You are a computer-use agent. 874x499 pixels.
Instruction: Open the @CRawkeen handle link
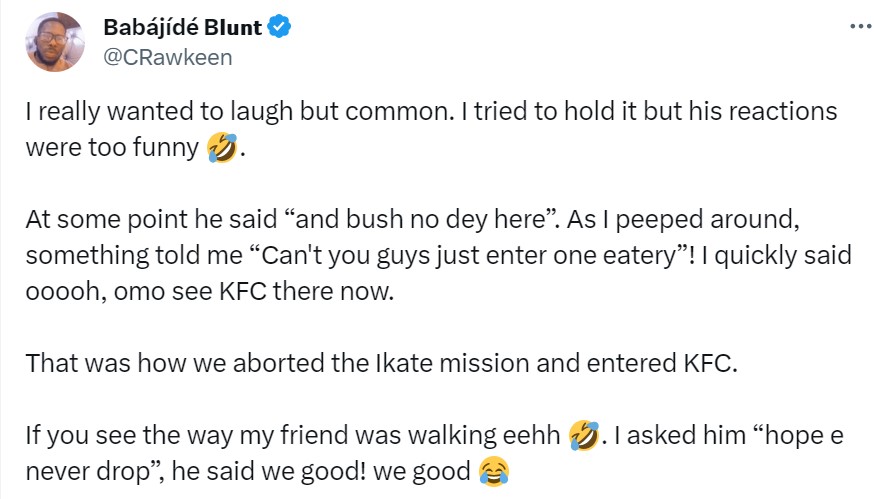point(168,57)
